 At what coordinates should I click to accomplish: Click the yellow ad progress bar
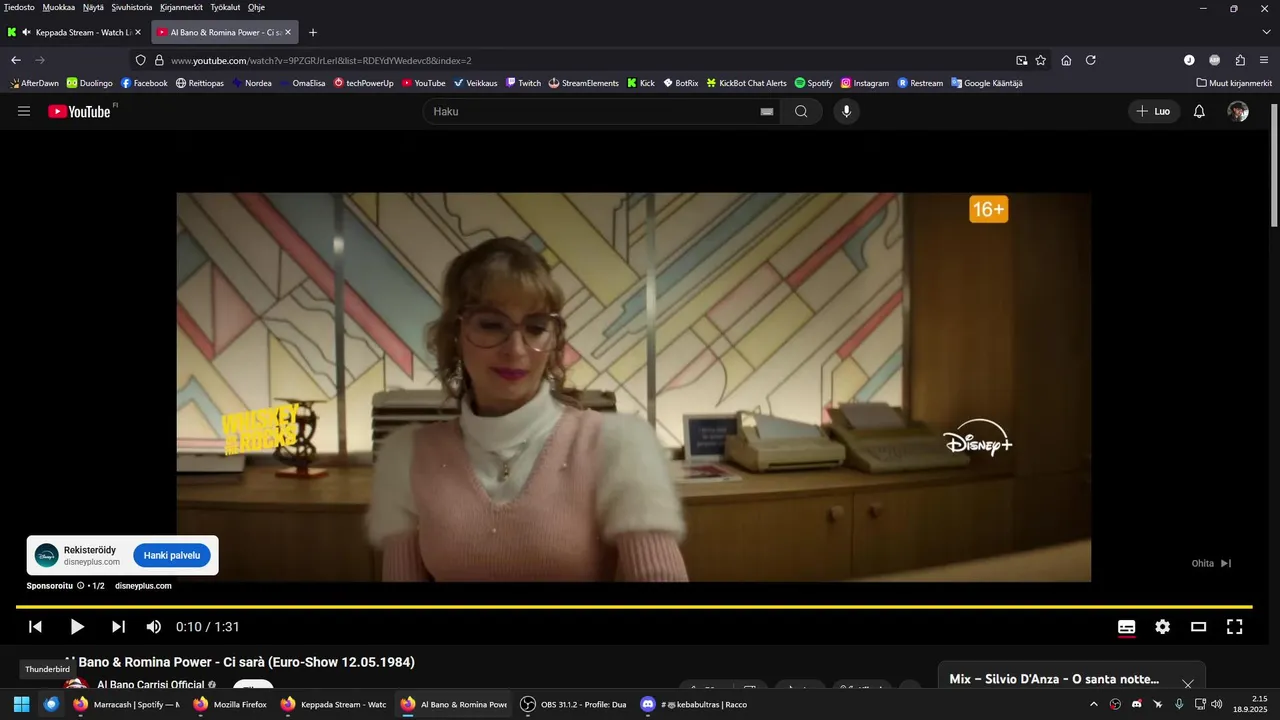click(634, 607)
